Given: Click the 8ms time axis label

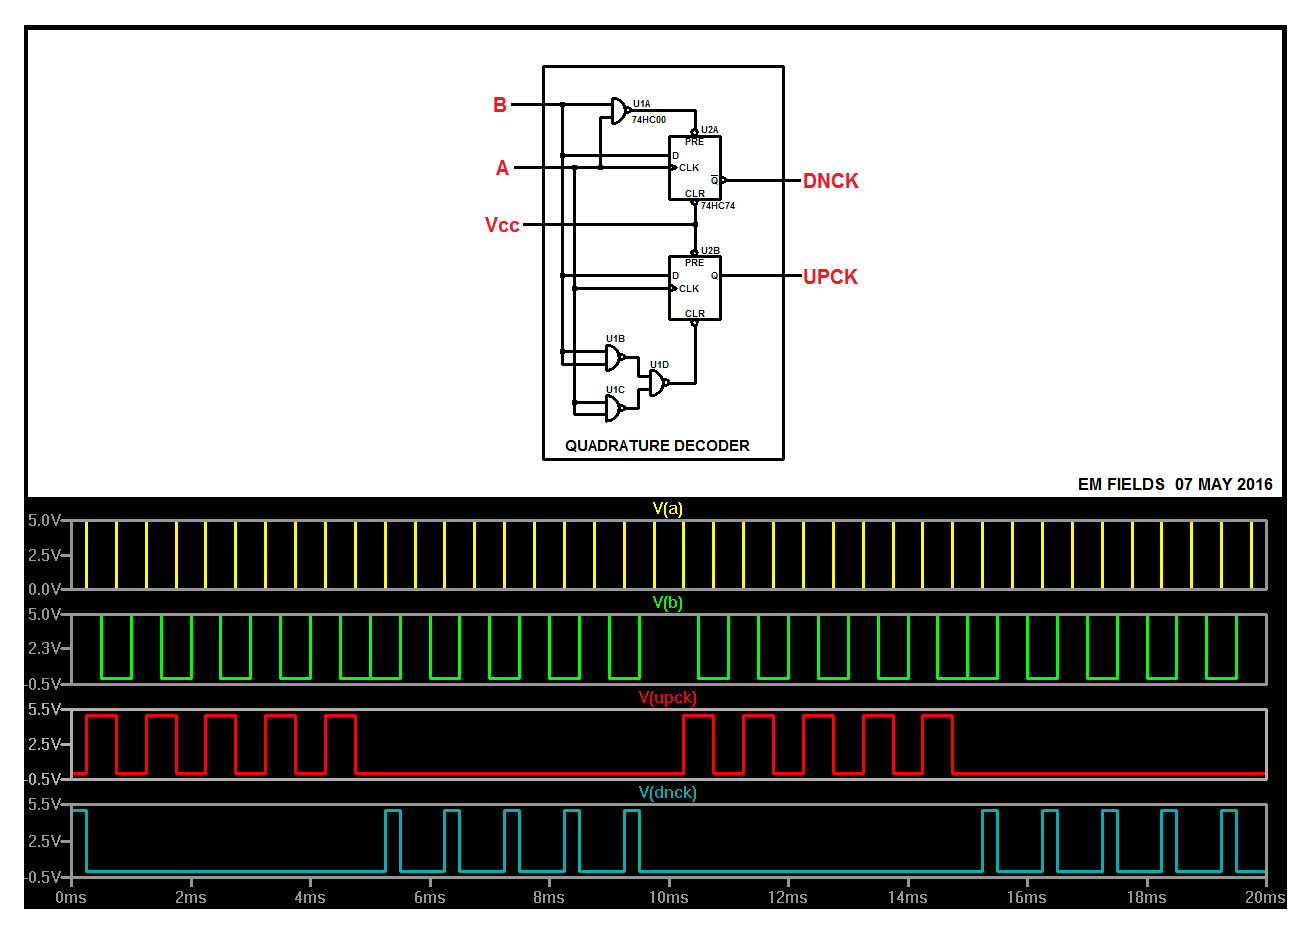Looking at the screenshot, I should point(549,898).
